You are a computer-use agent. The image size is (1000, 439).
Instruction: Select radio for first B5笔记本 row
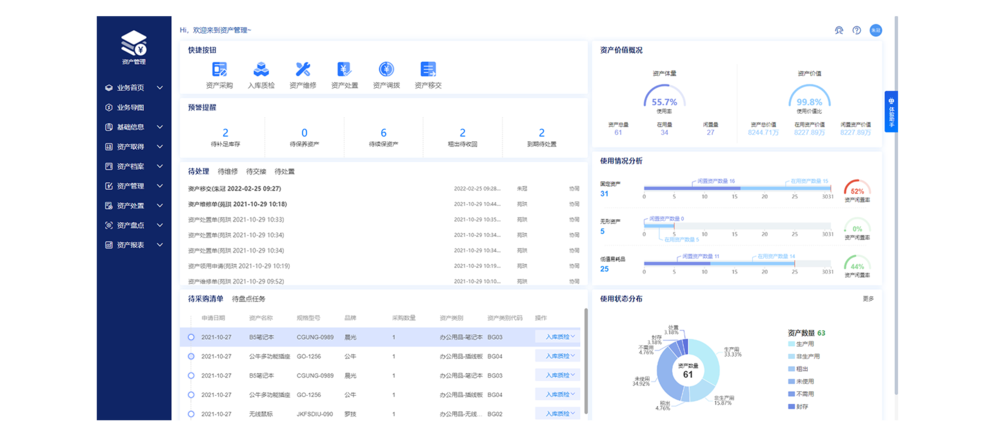(191, 337)
